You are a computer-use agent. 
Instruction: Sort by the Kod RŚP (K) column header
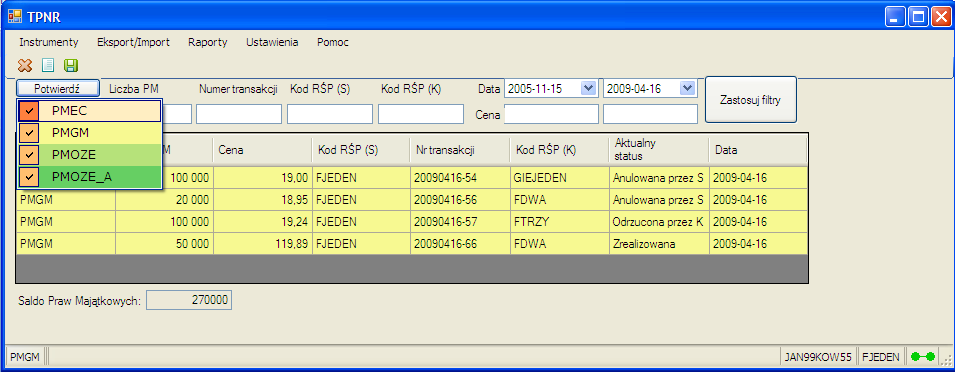(559, 150)
